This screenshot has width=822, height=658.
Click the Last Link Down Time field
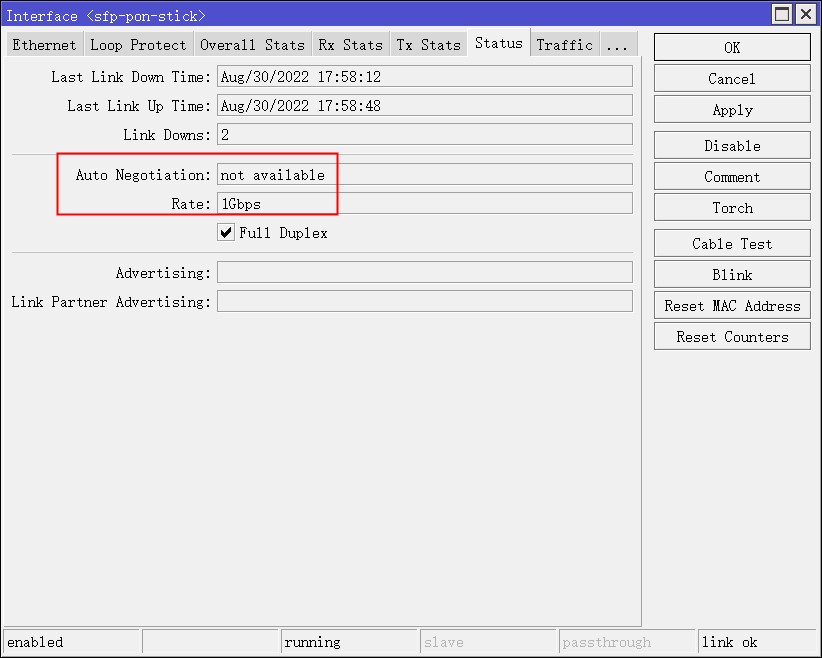click(x=425, y=77)
